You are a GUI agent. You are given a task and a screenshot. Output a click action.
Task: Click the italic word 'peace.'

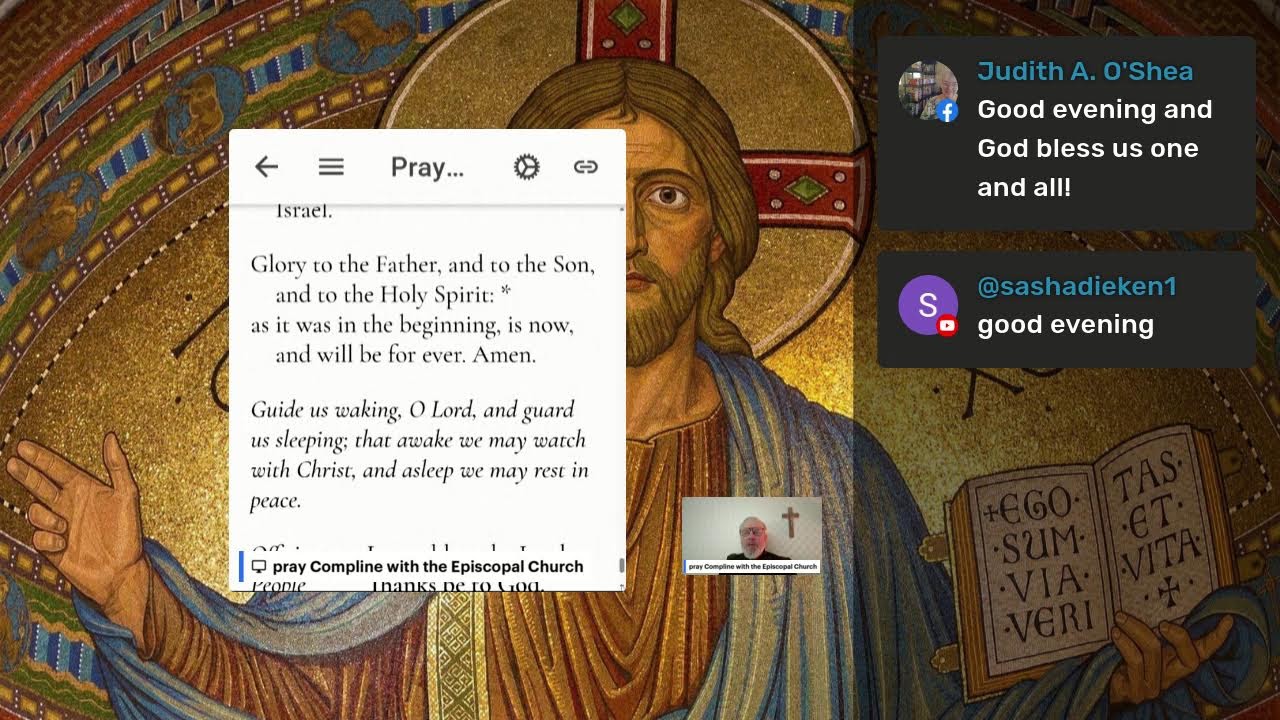click(275, 501)
